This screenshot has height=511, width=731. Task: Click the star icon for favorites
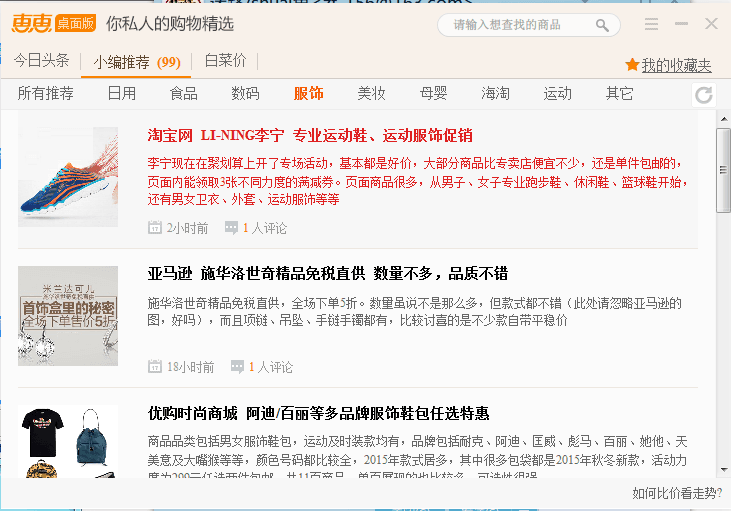coord(632,65)
